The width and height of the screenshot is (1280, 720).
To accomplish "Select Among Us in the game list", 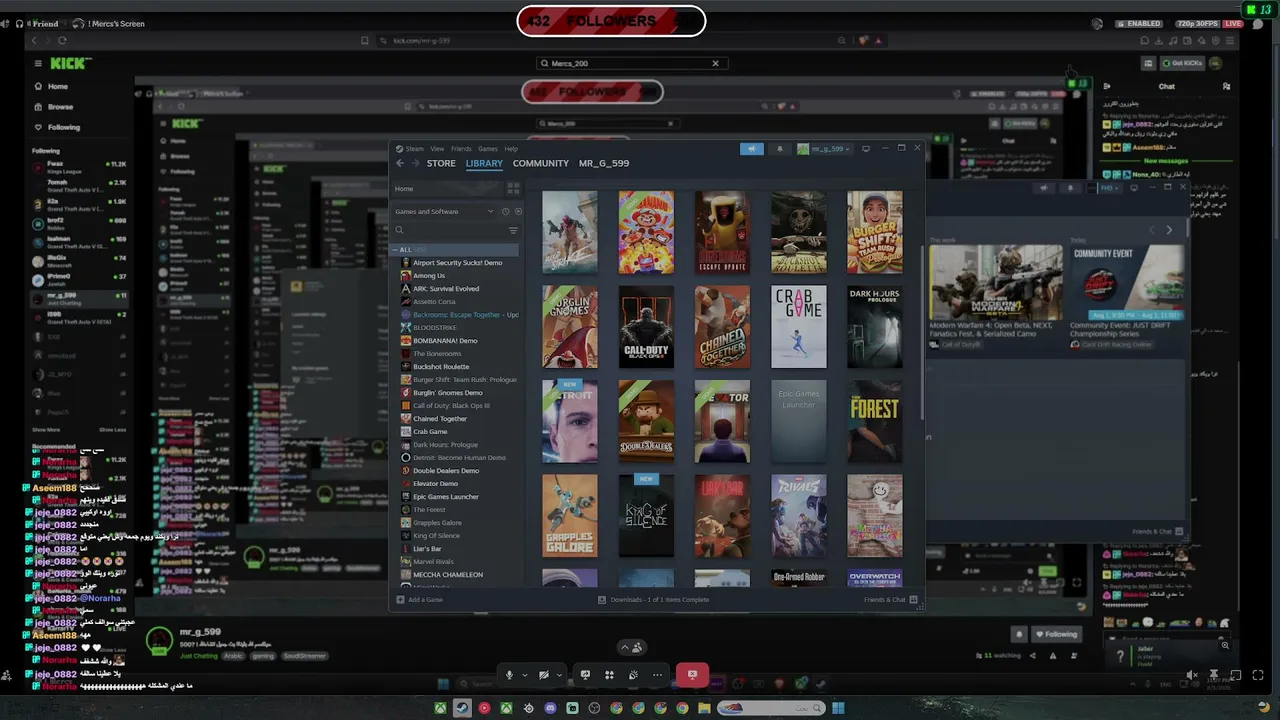I will (429, 276).
